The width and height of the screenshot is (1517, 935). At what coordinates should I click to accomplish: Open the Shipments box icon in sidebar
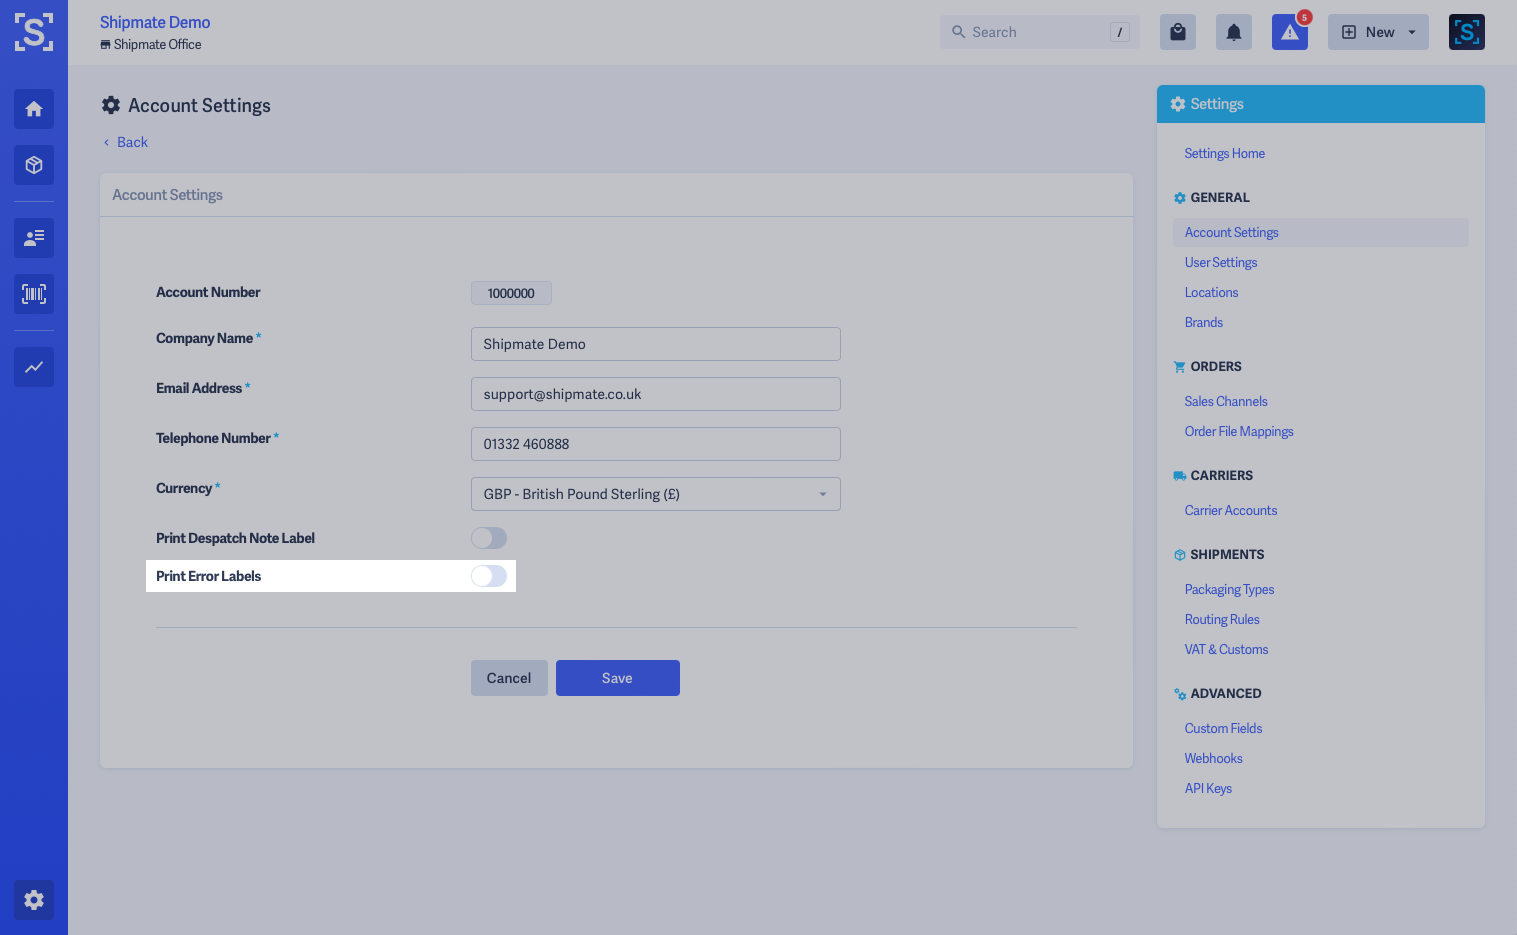pyautogui.click(x=34, y=165)
